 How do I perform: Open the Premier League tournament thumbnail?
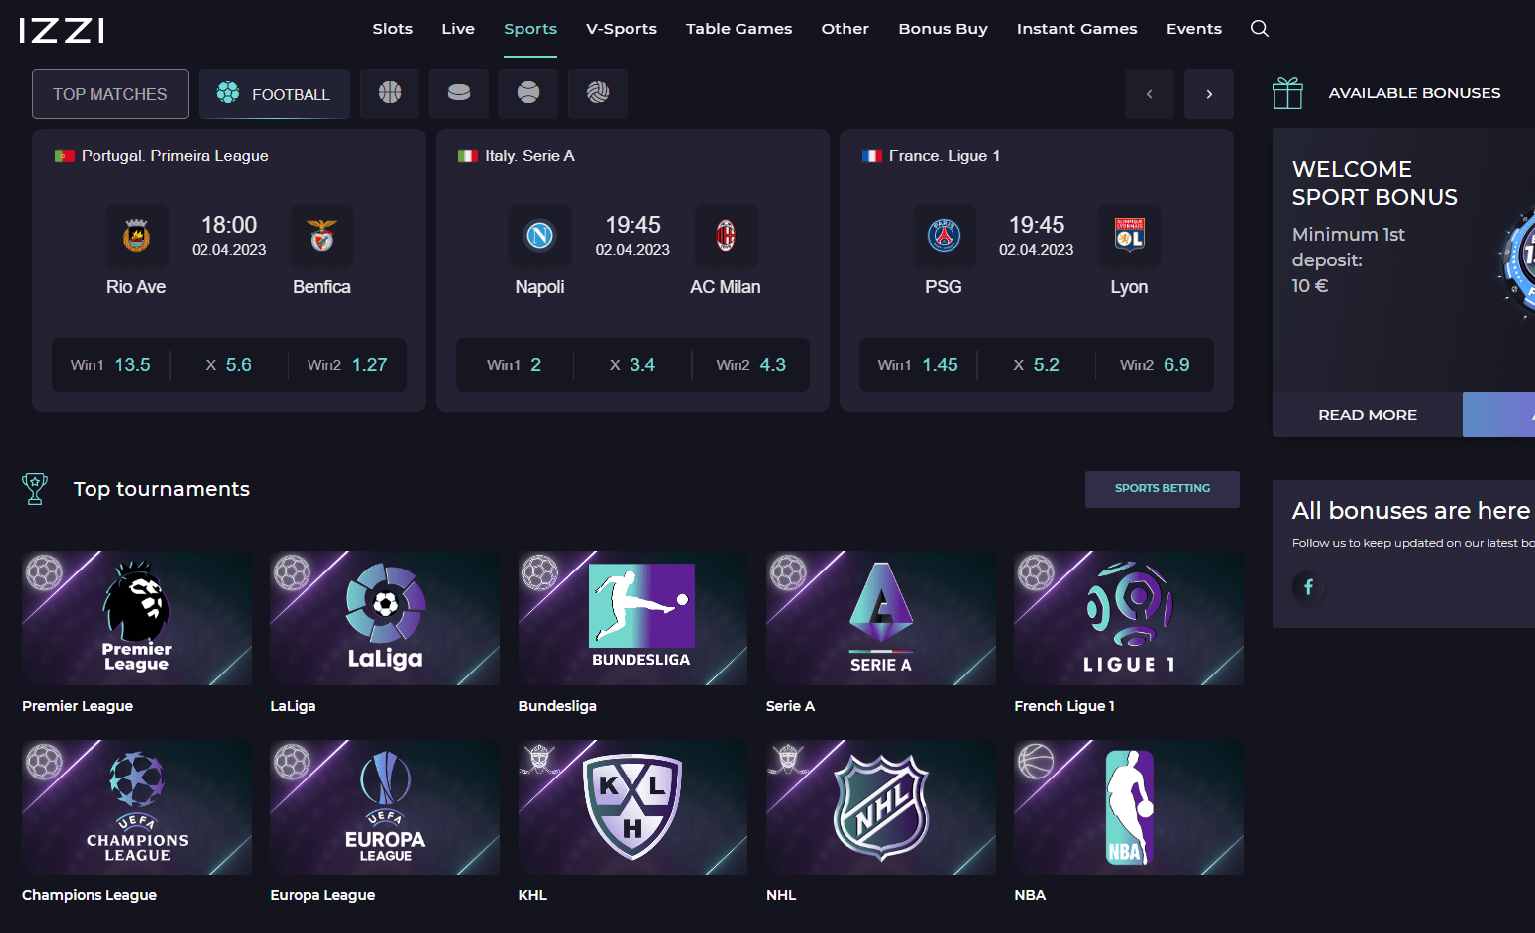tap(137, 618)
